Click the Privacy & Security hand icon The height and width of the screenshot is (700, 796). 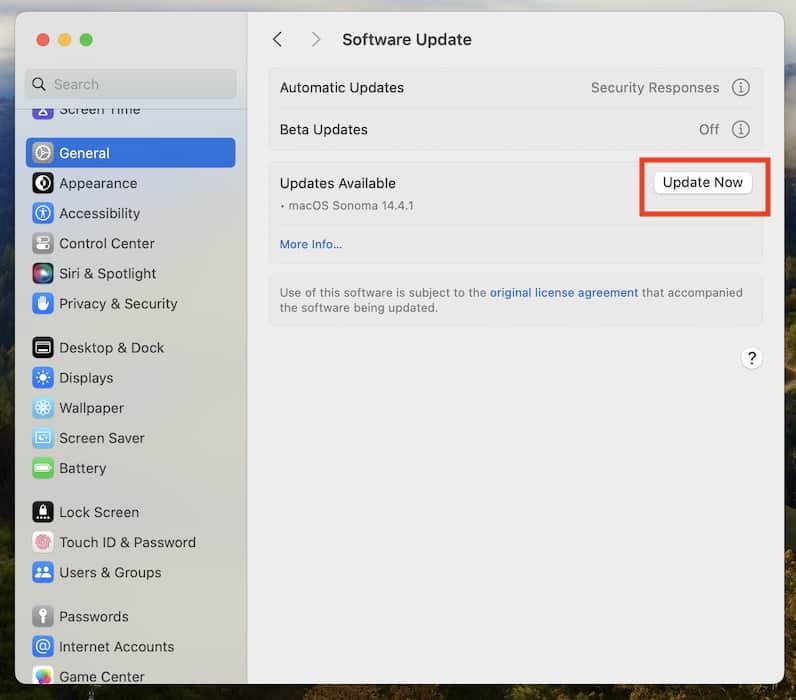pyautogui.click(x=43, y=303)
